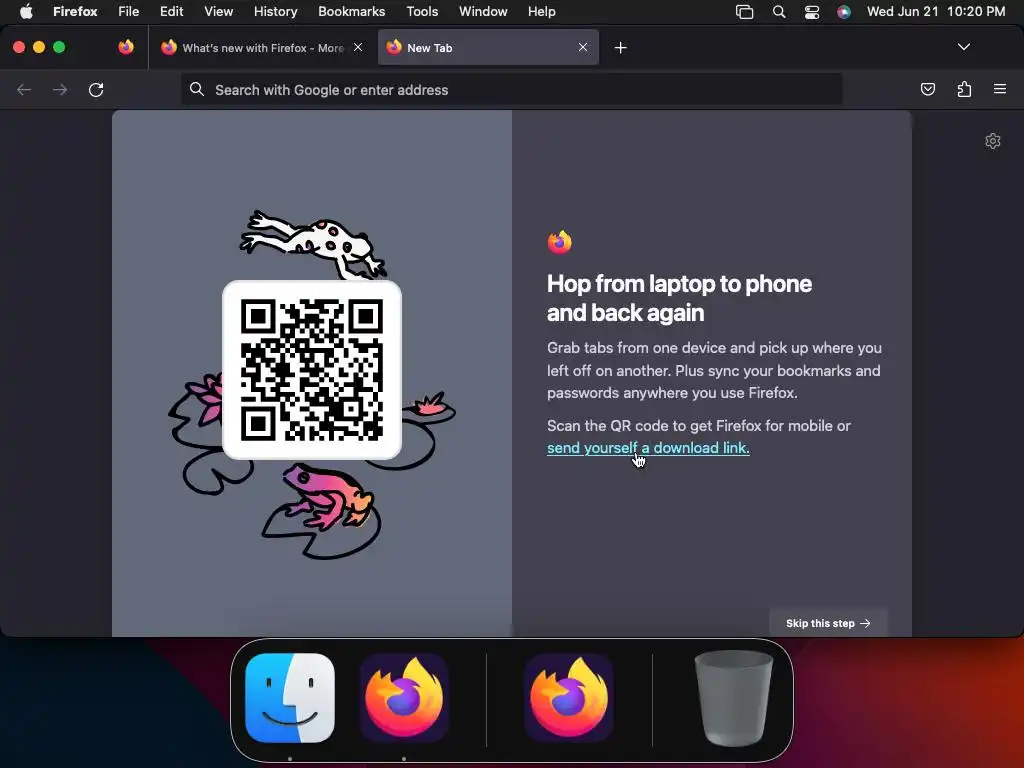Viewport: 1024px width, 768px height.
Task: Expand the list all tabs chevron
Action: (963, 47)
